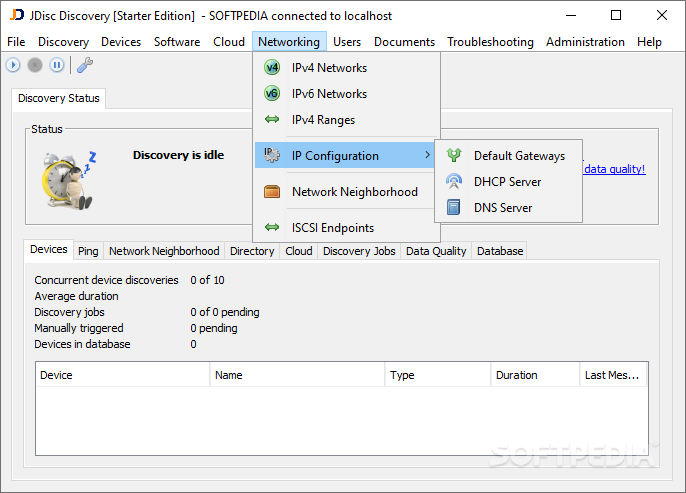Viewport: 686px width, 493px height.
Task: Click the ISCSI Endpoints arrows icon
Action: point(272,227)
